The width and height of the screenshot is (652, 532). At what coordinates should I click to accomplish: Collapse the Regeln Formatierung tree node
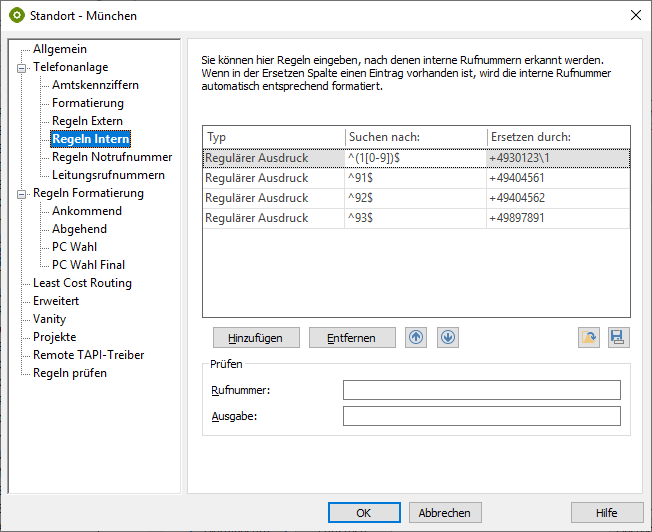point(21,194)
